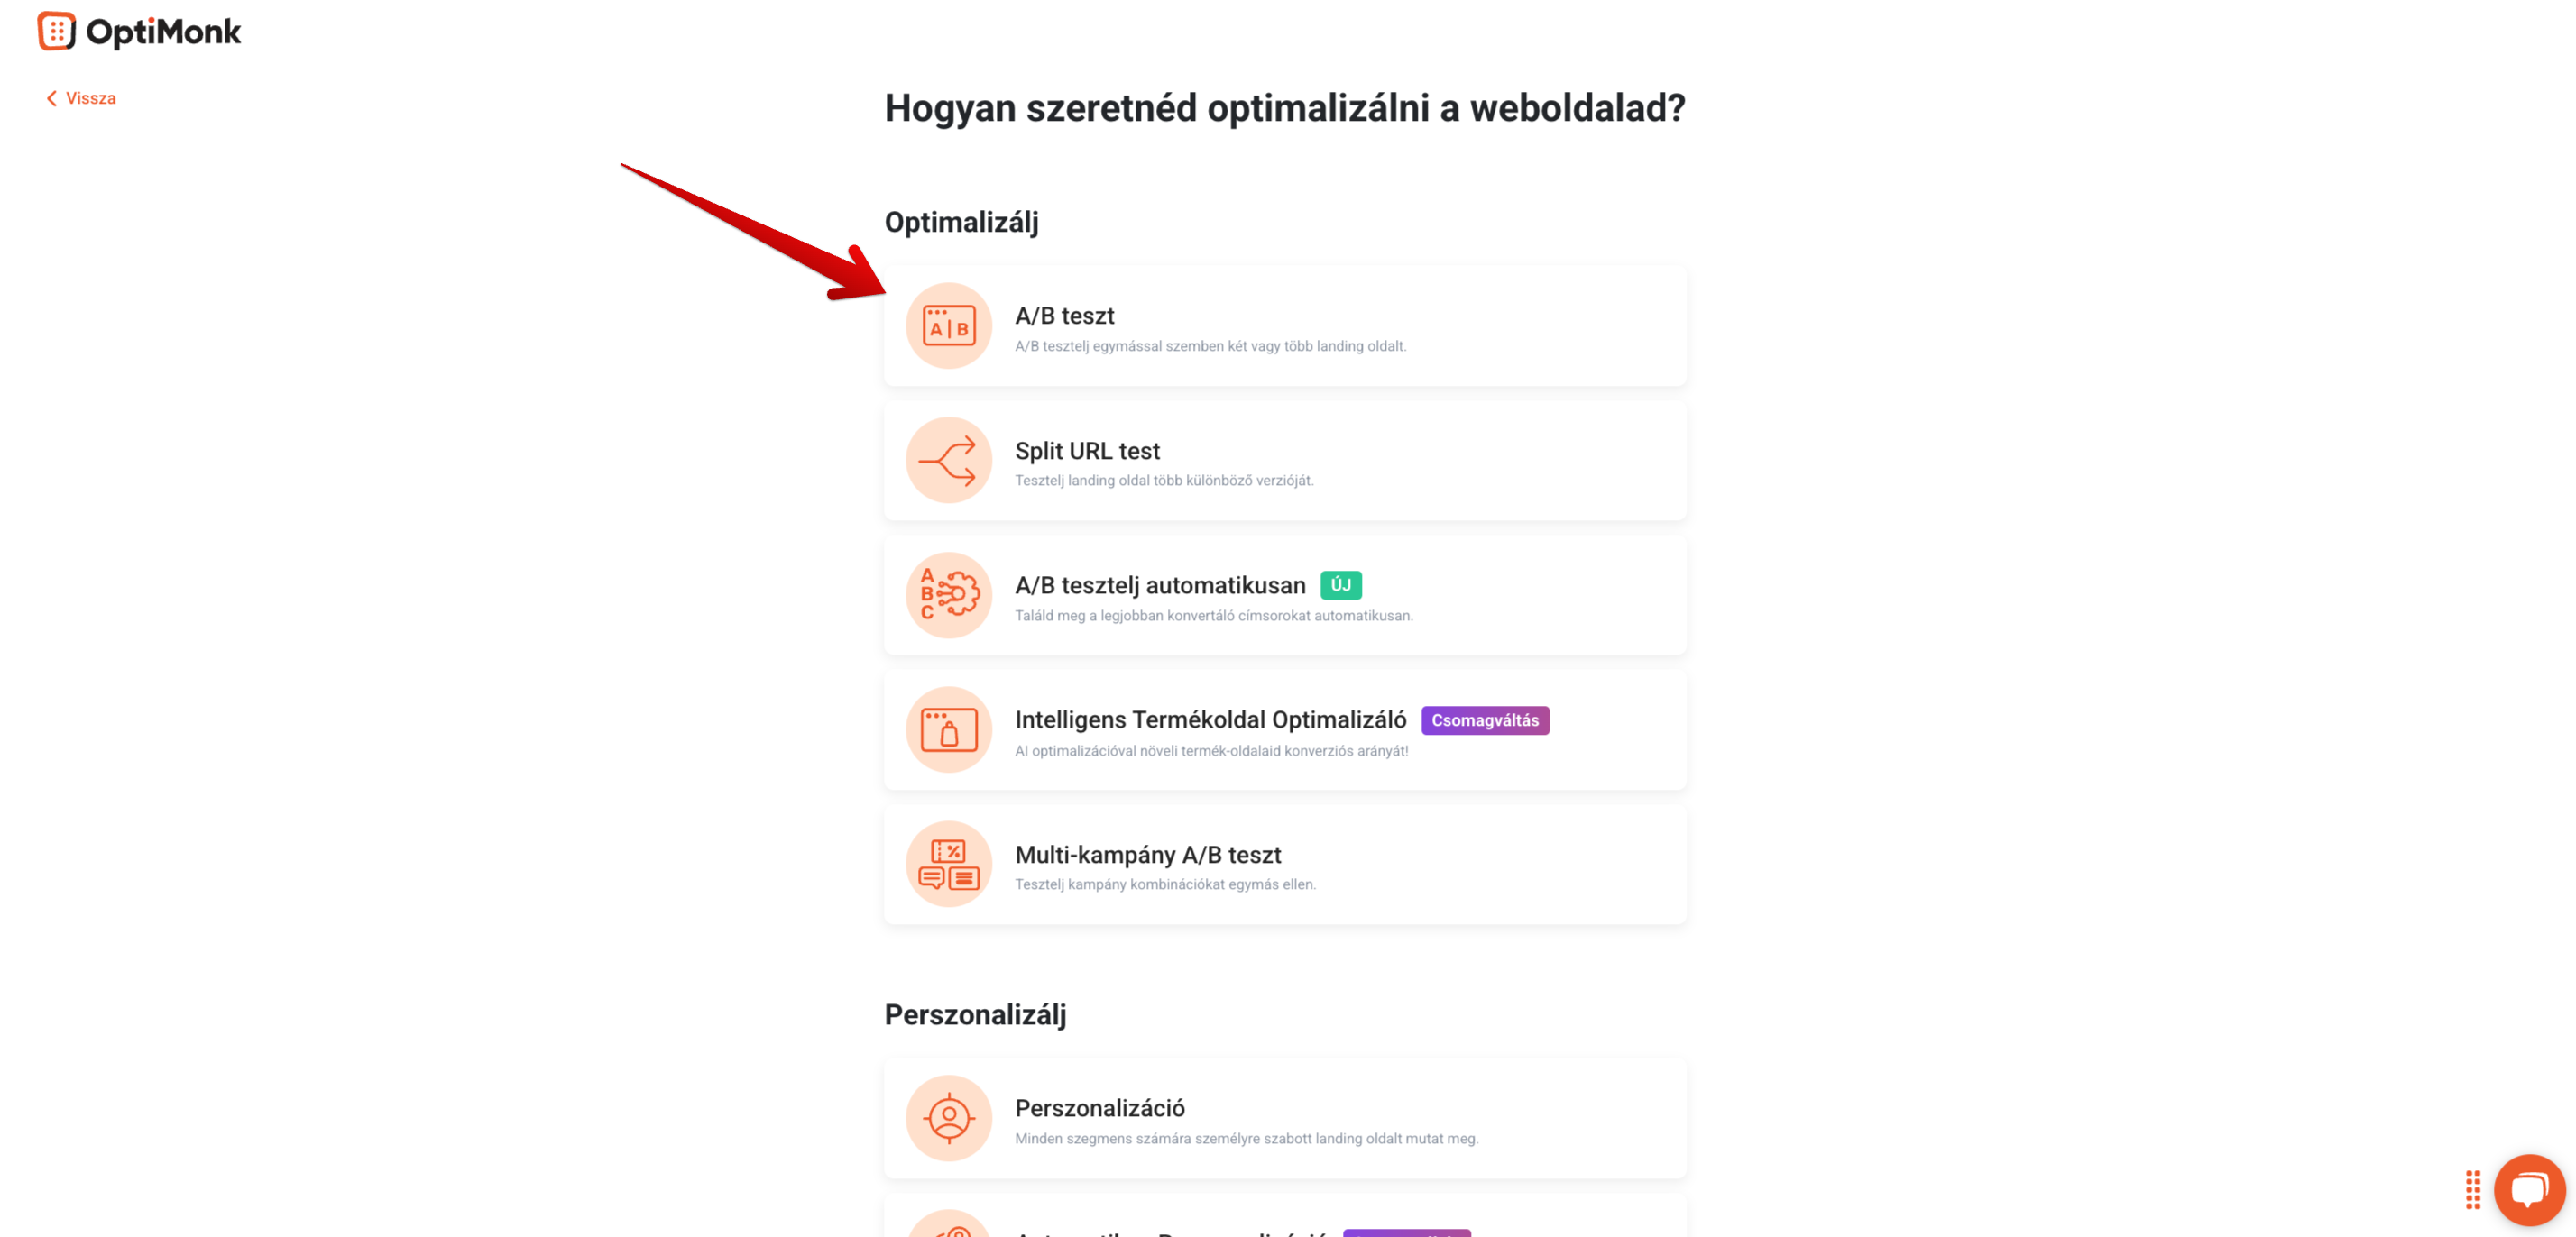
Task: Click the green ÚJ badge
Action: tap(1340, 585)
